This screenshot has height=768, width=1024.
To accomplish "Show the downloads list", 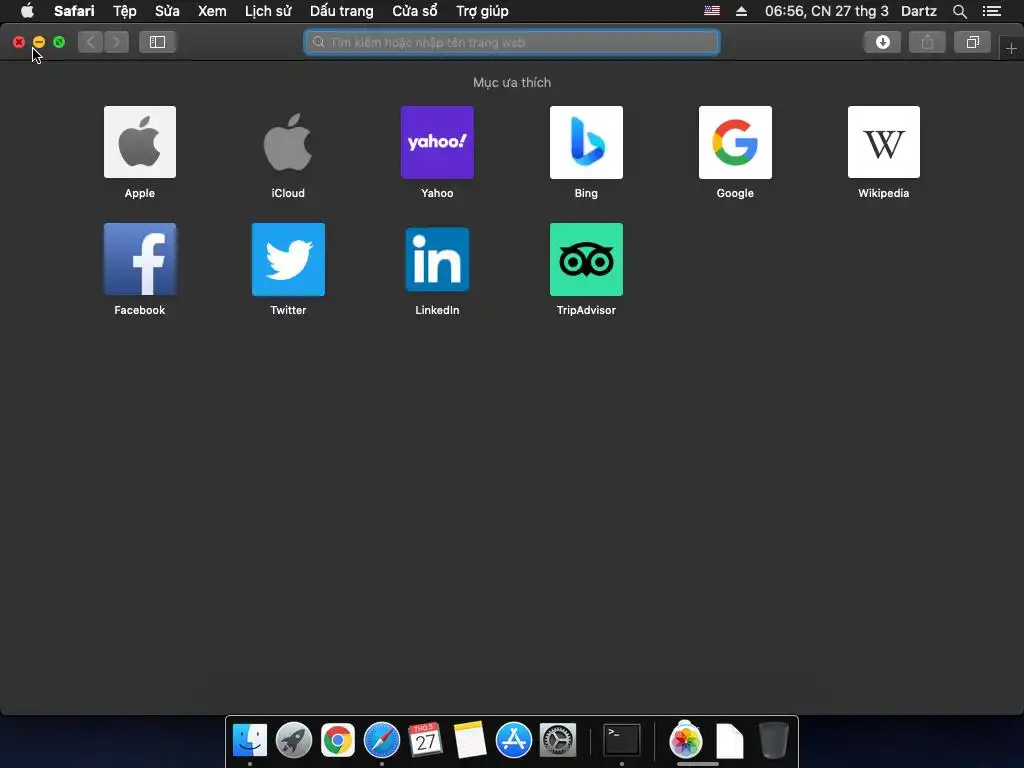I will pyautogui.click(x=882, y=42).
